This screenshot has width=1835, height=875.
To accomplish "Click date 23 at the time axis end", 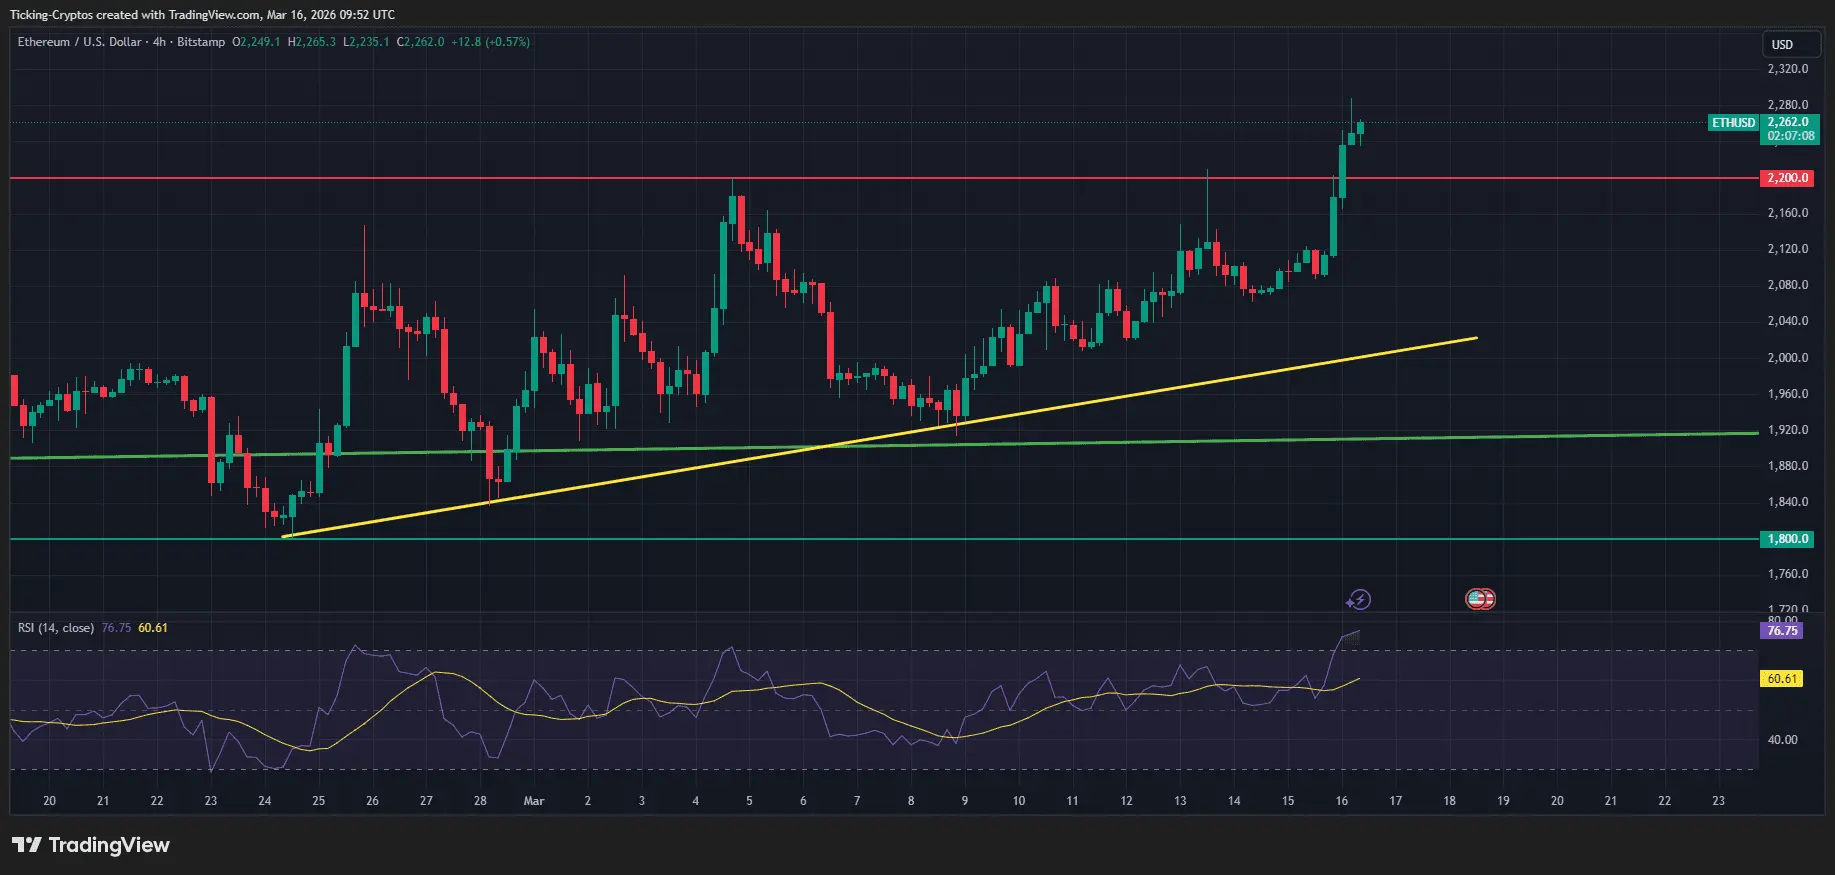I will [x=1719, y=801].
